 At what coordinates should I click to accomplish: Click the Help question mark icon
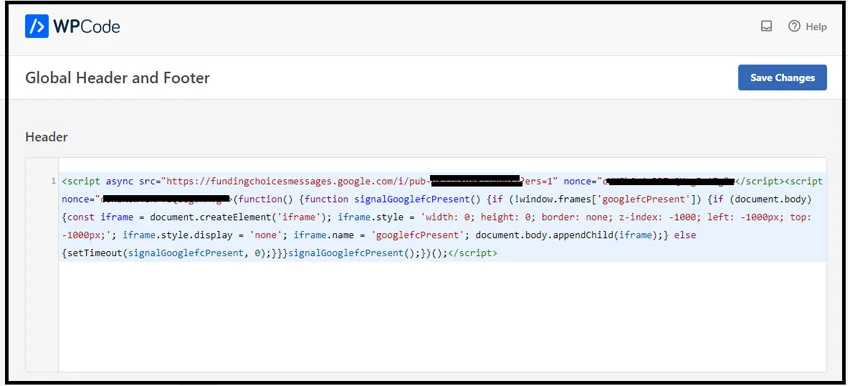click(x=794, y=26)
